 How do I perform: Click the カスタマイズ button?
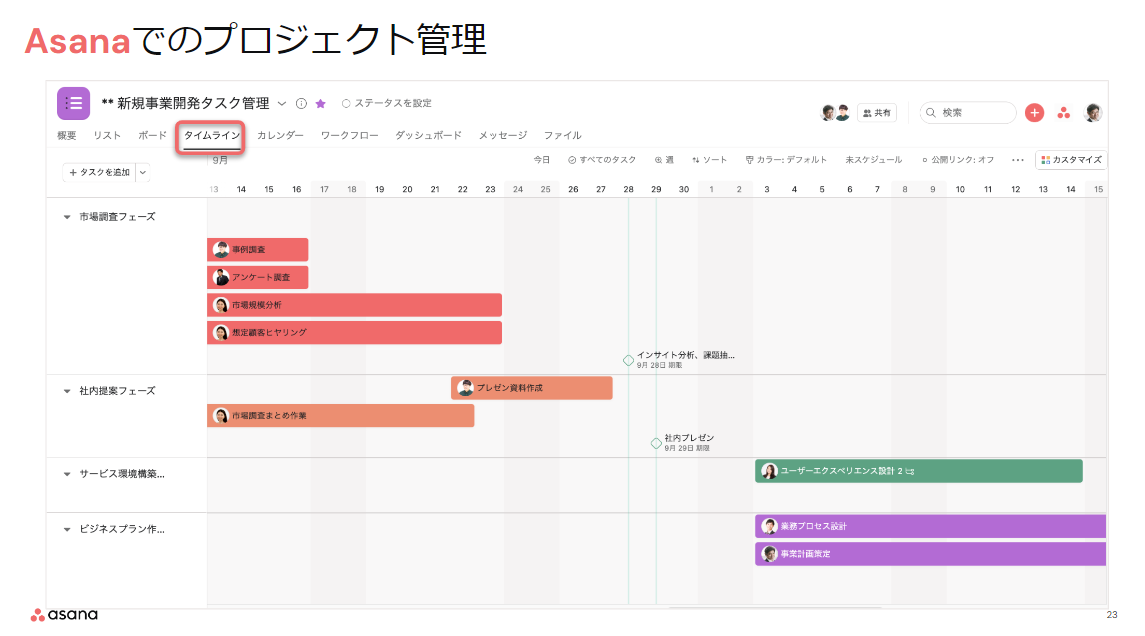1071,159
